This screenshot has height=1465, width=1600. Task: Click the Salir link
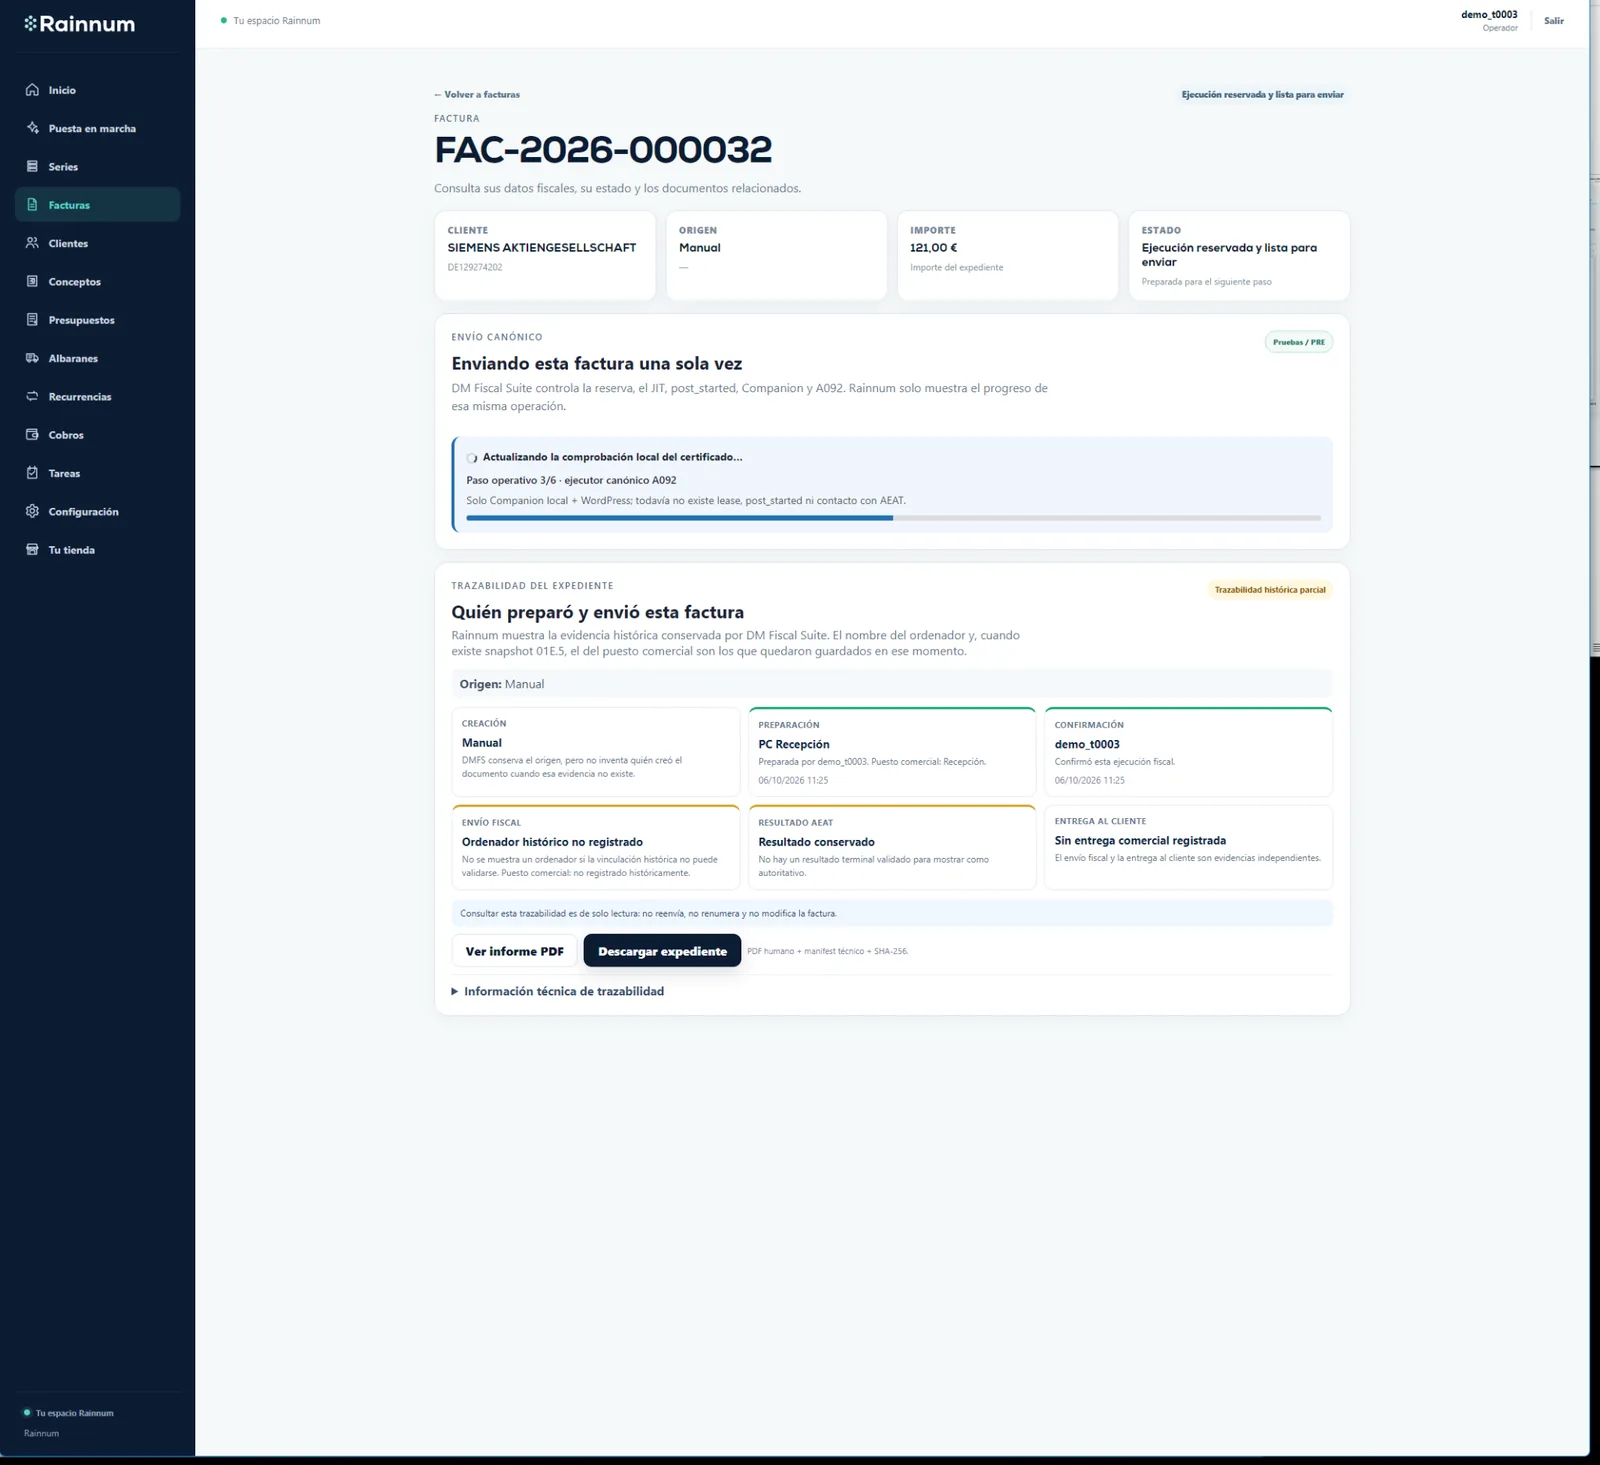tap(1553, 21)
